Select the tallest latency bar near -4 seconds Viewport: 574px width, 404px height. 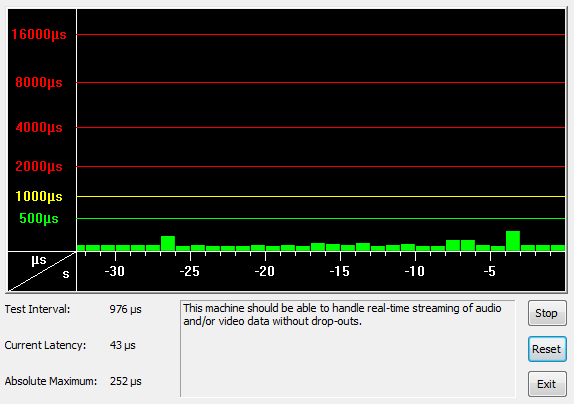pyautogui.click(x=513, y=241)
